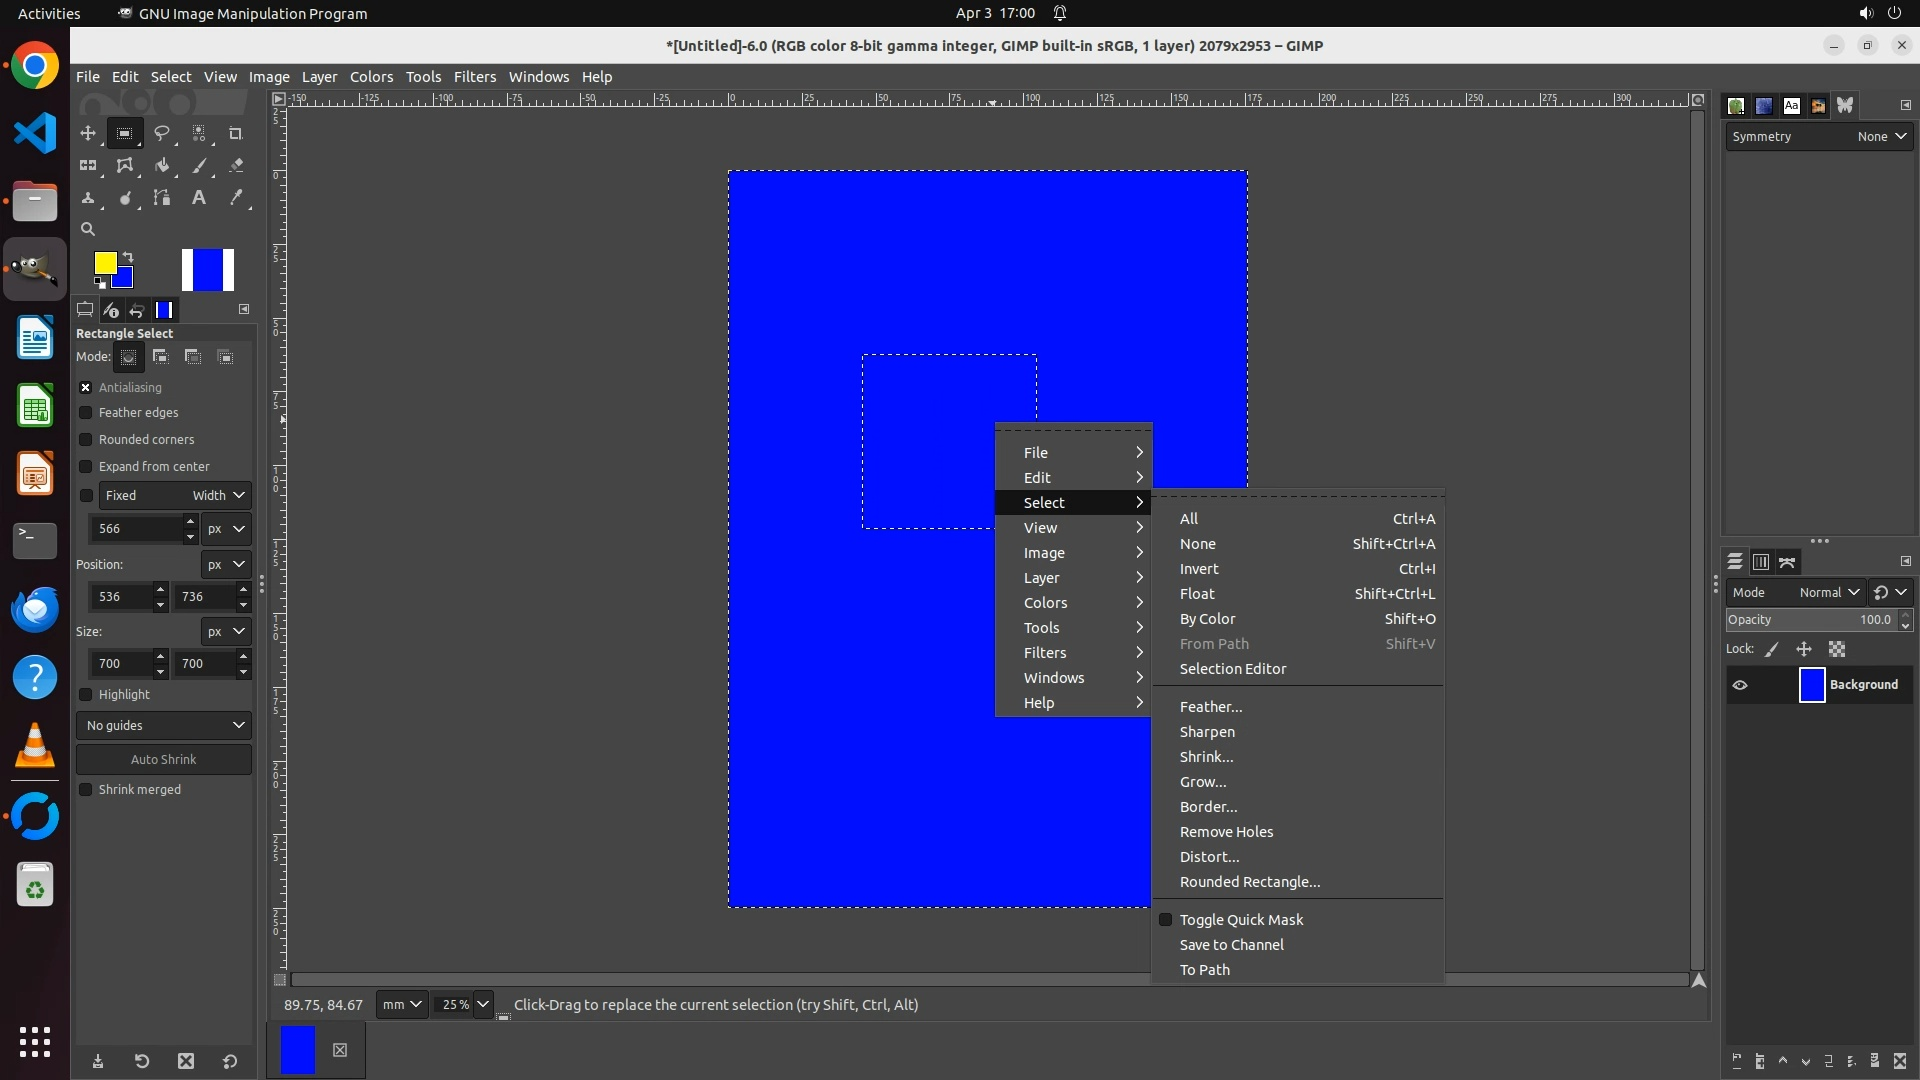Choose the Bucket Fill tool
Screen dimensions: 1920x1080
coord(161,166)
